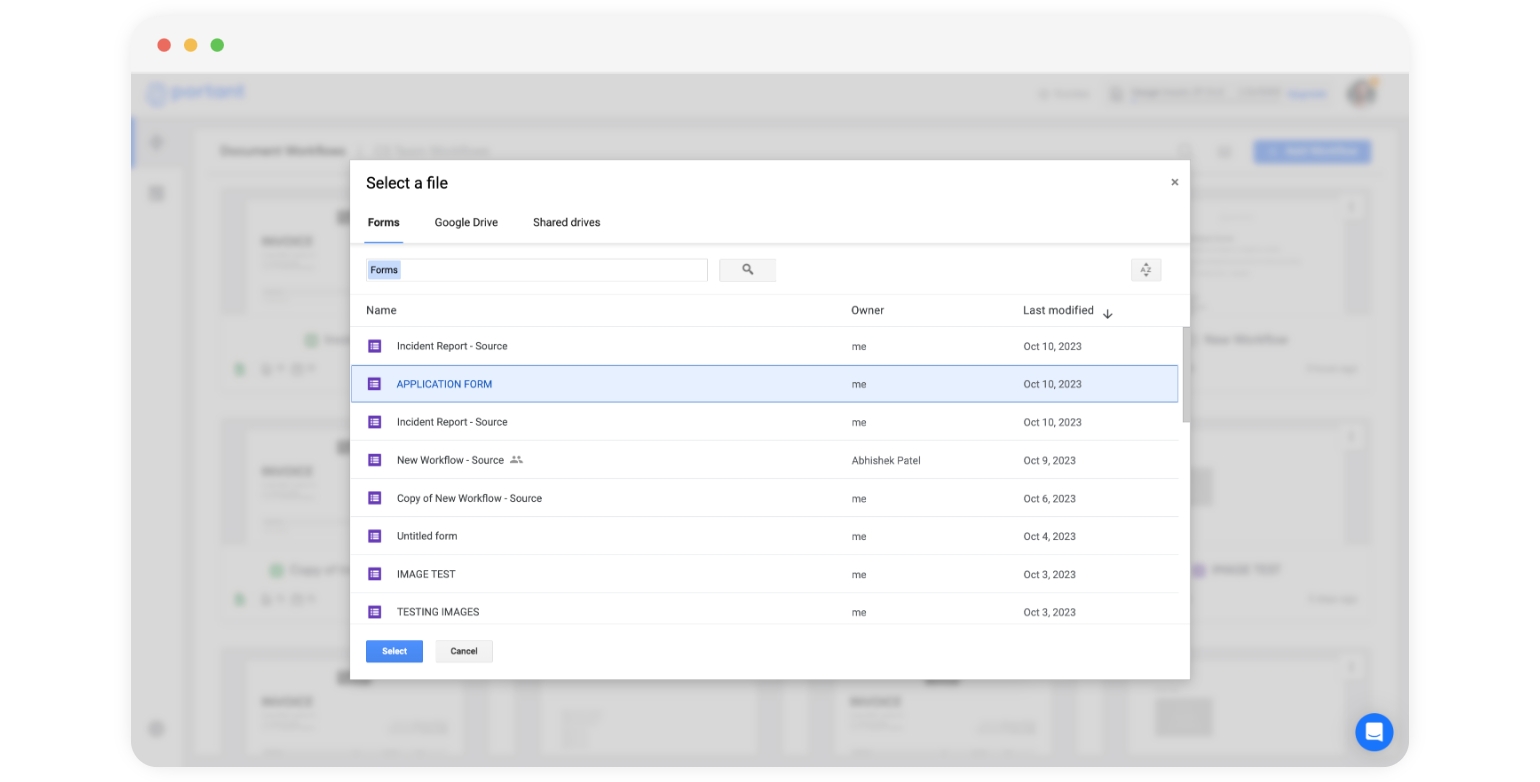Screen dimensions: 1540x782
Task: Close the Select a file dialog
Action: click(1174, 182)
